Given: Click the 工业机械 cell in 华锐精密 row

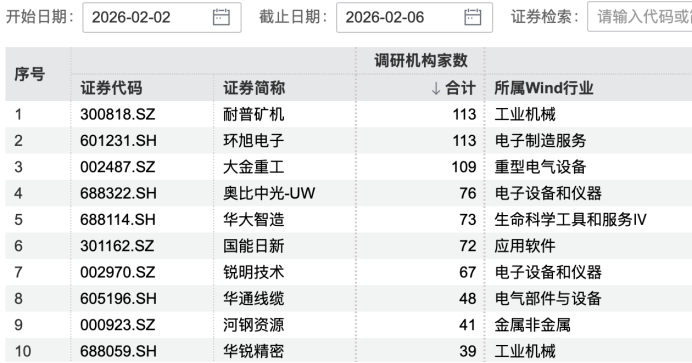Looking at the screenshot, I should coord(525,351).
